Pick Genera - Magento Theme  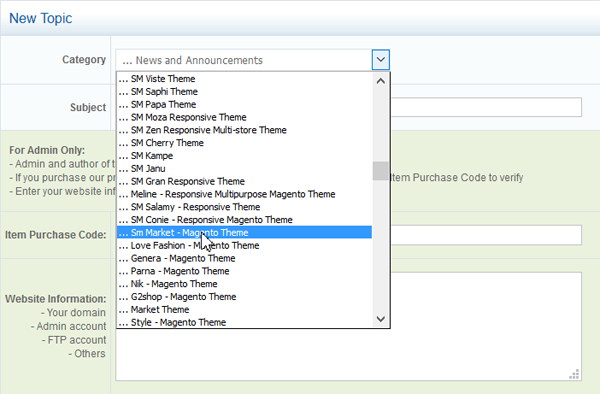click(x=244, y=258)
